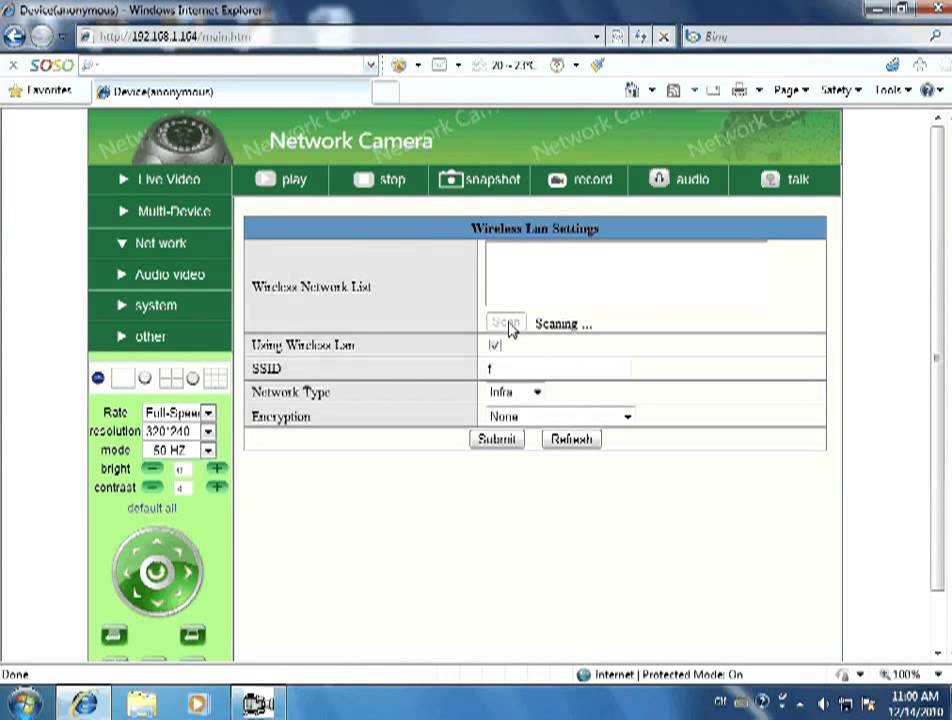
Task: Open the Multi-Device menu item
Action: tap(160, 211)
